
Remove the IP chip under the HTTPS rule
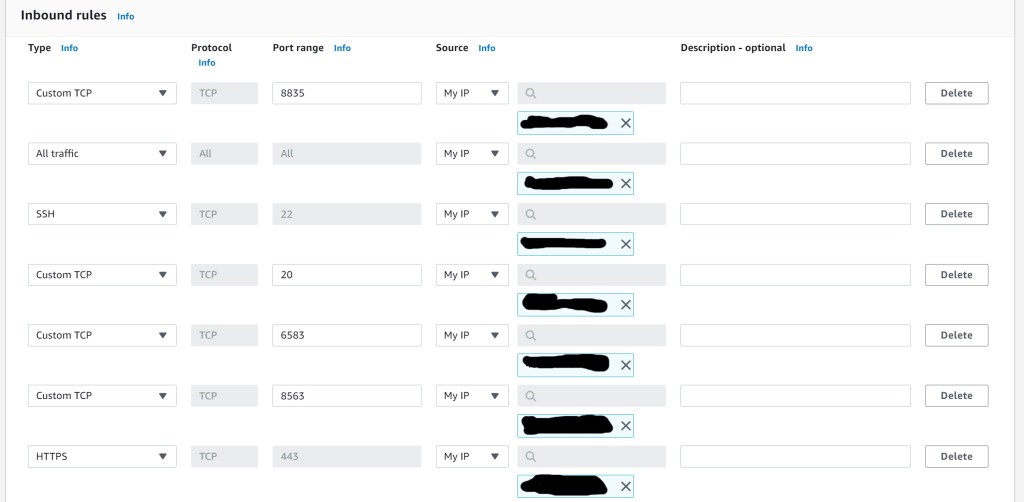[626, 486]
